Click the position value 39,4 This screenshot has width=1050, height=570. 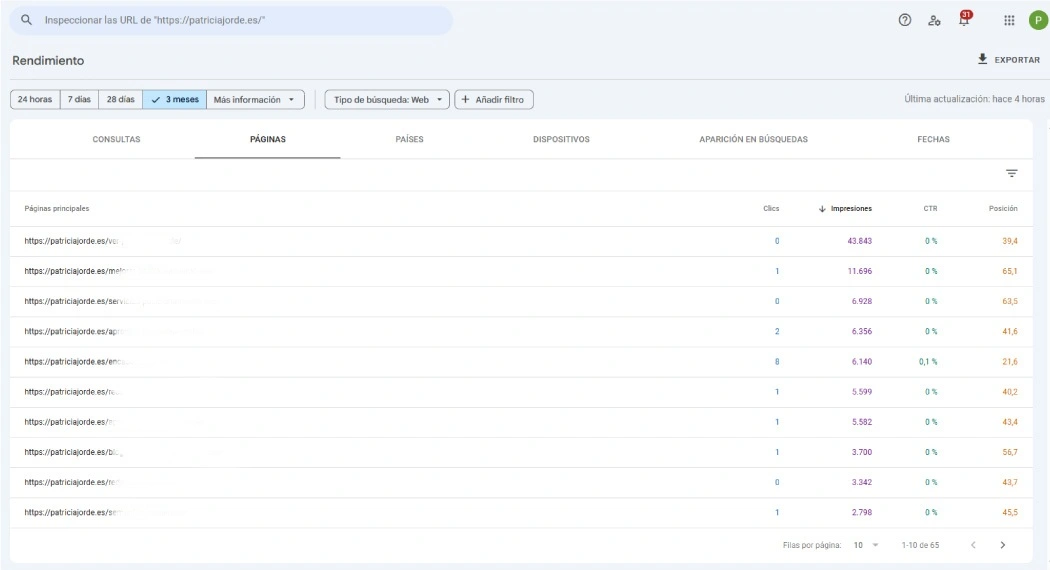coord(1010,241)
